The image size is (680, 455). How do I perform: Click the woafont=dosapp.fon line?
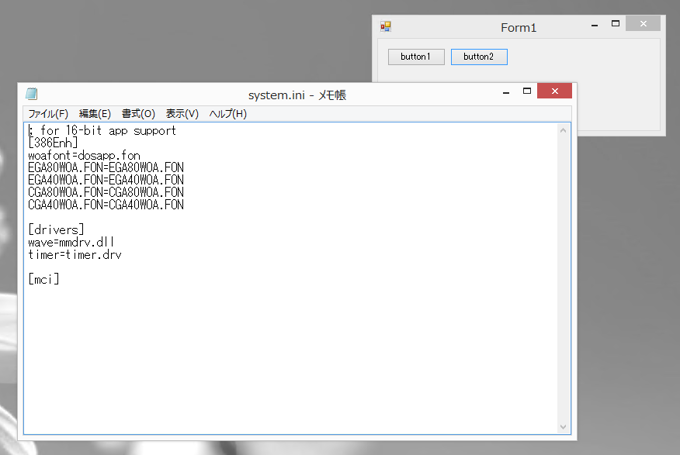(84, 155)
